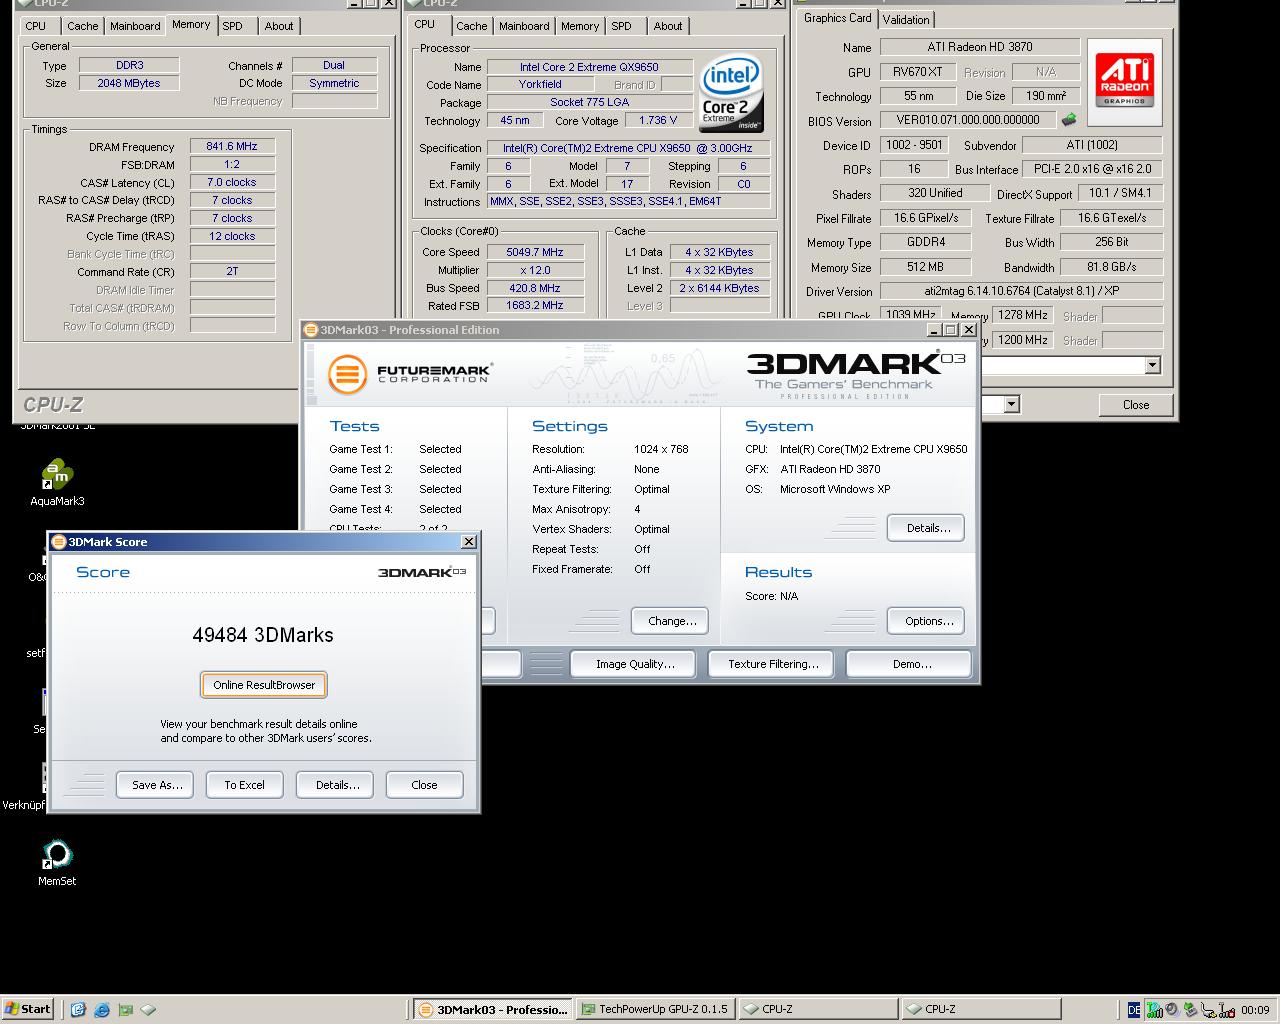
Task: Open the GPU selection dropdown in GPU-Z
Action: coord(1152,365)
